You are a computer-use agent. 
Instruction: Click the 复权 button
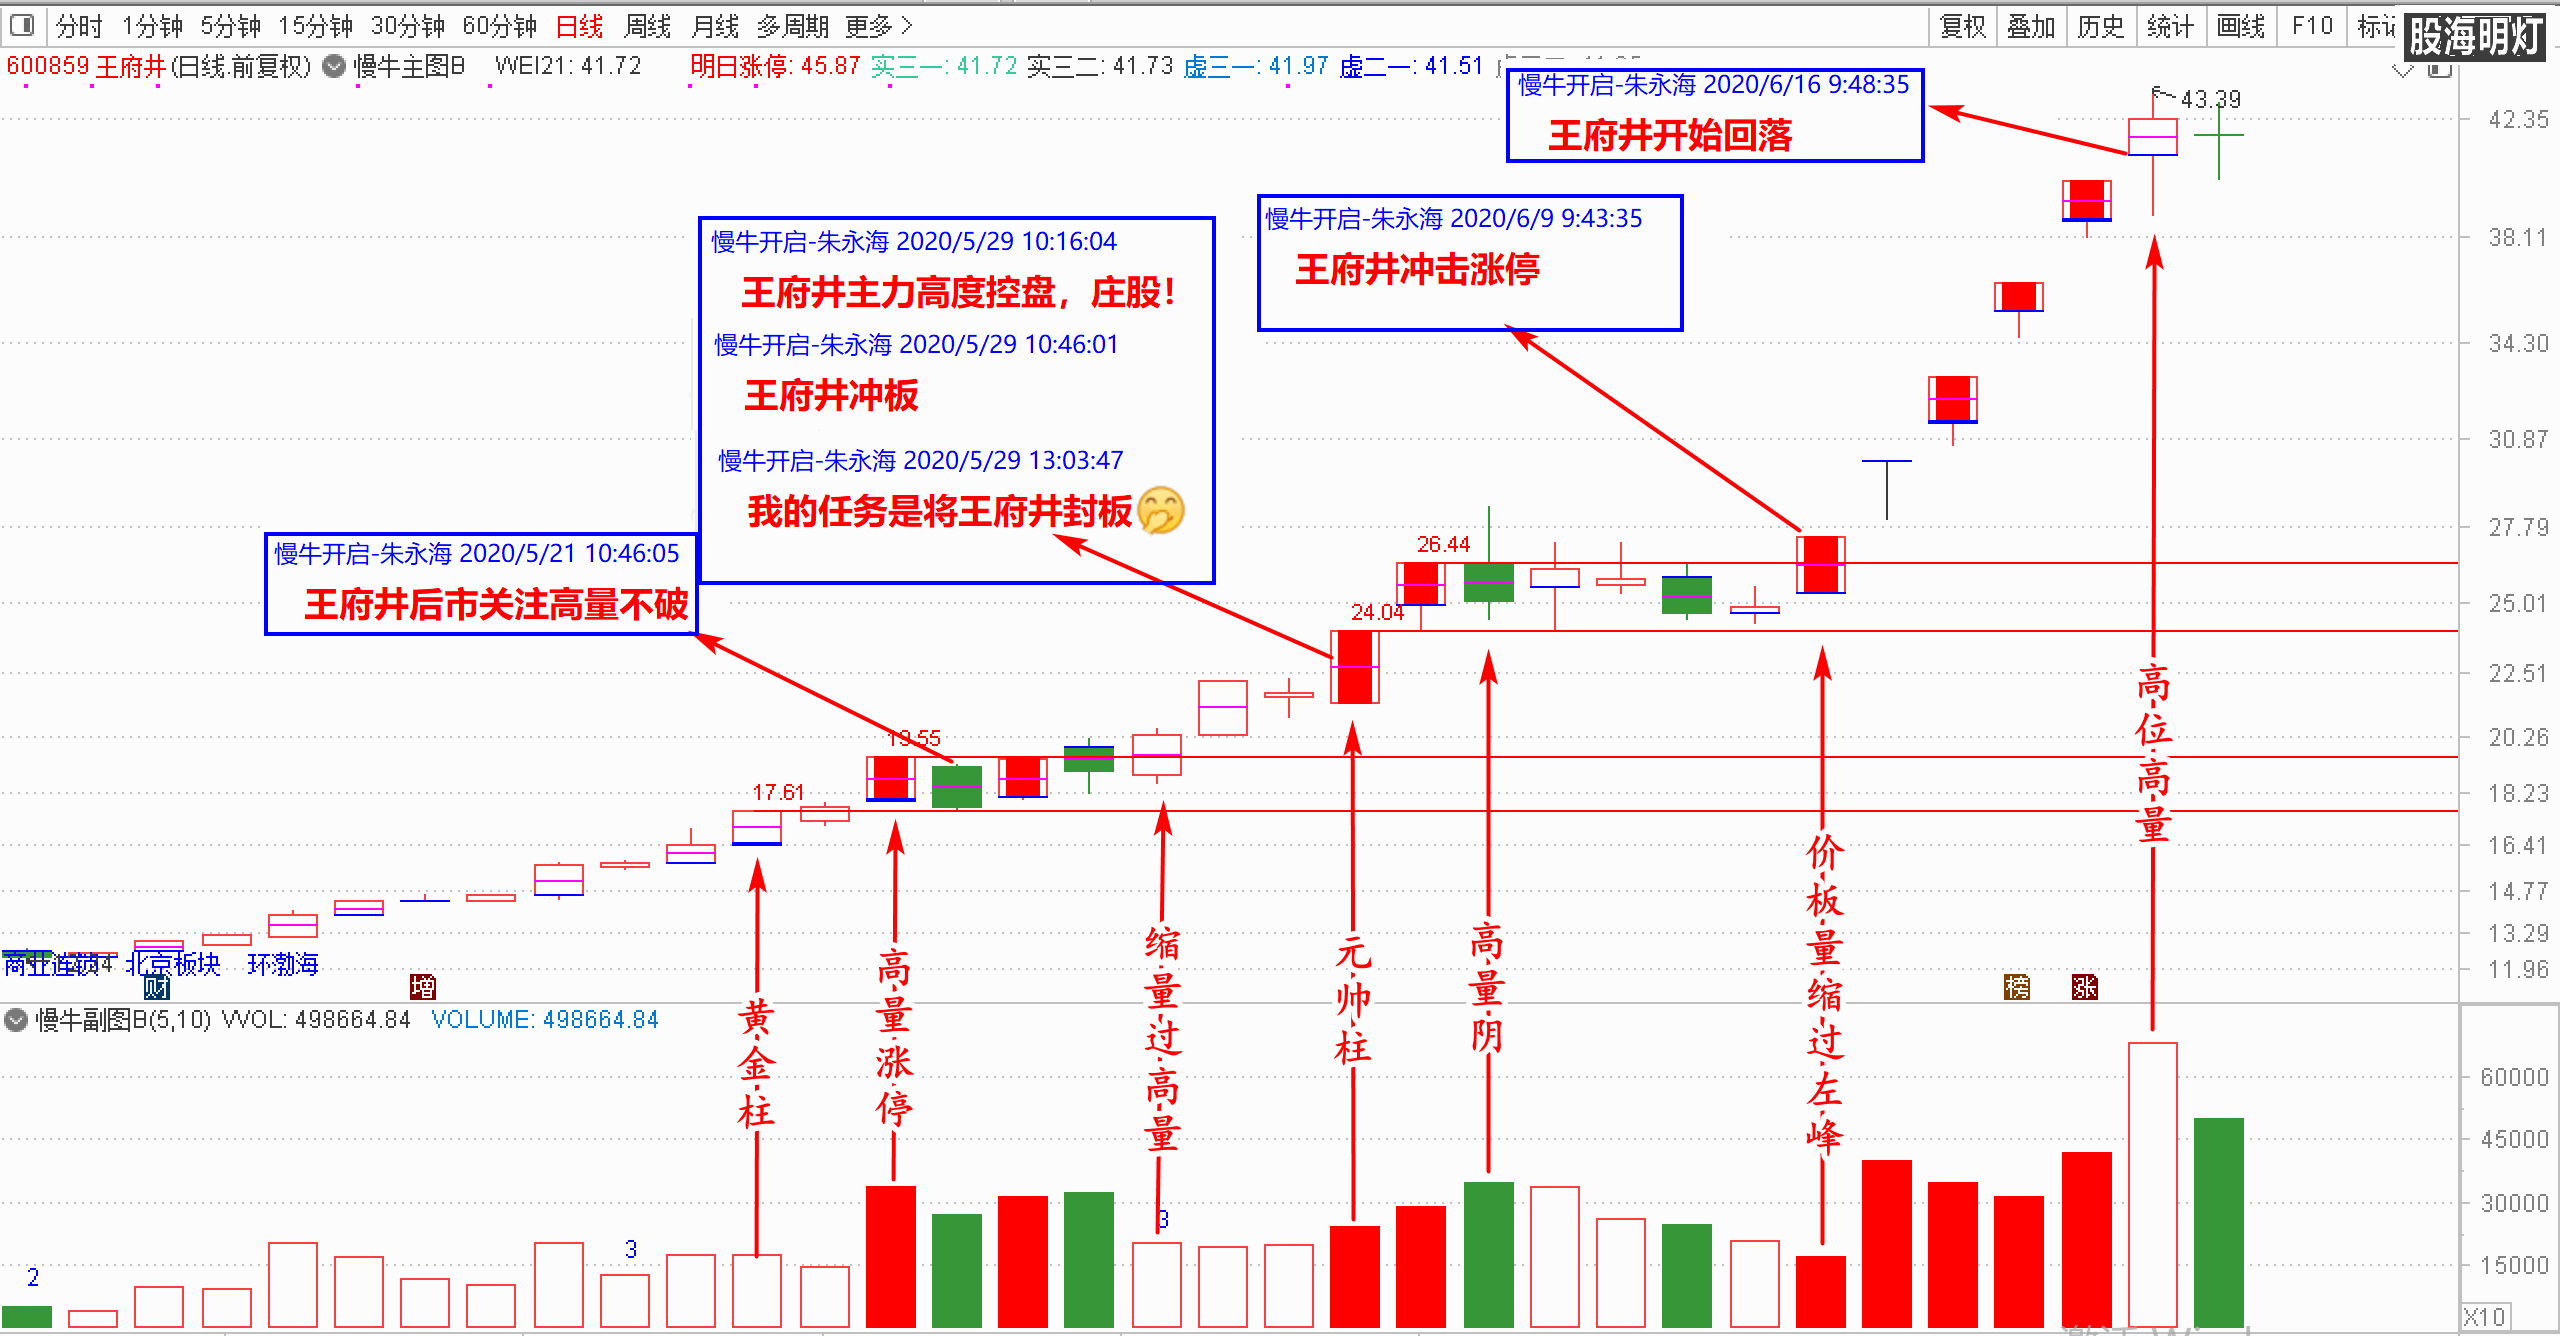pyautogui.click(x=1962, y=26)
